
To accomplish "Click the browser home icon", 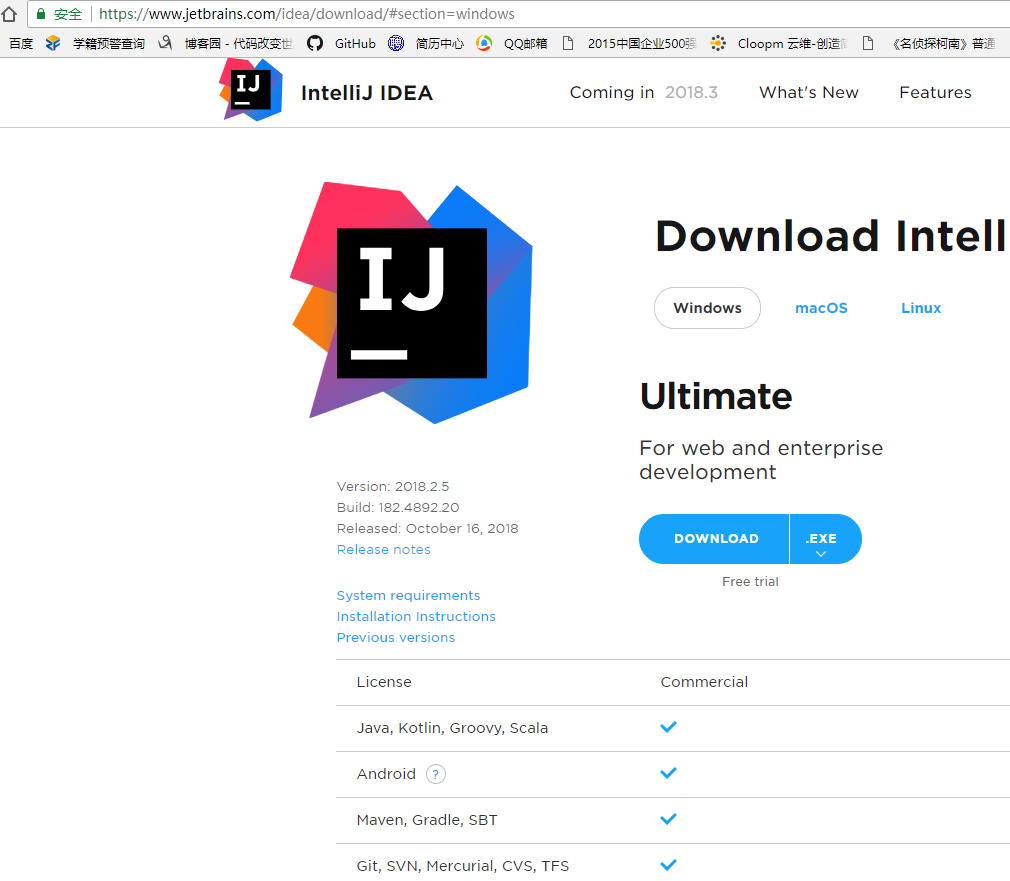I will coord(9,14).
